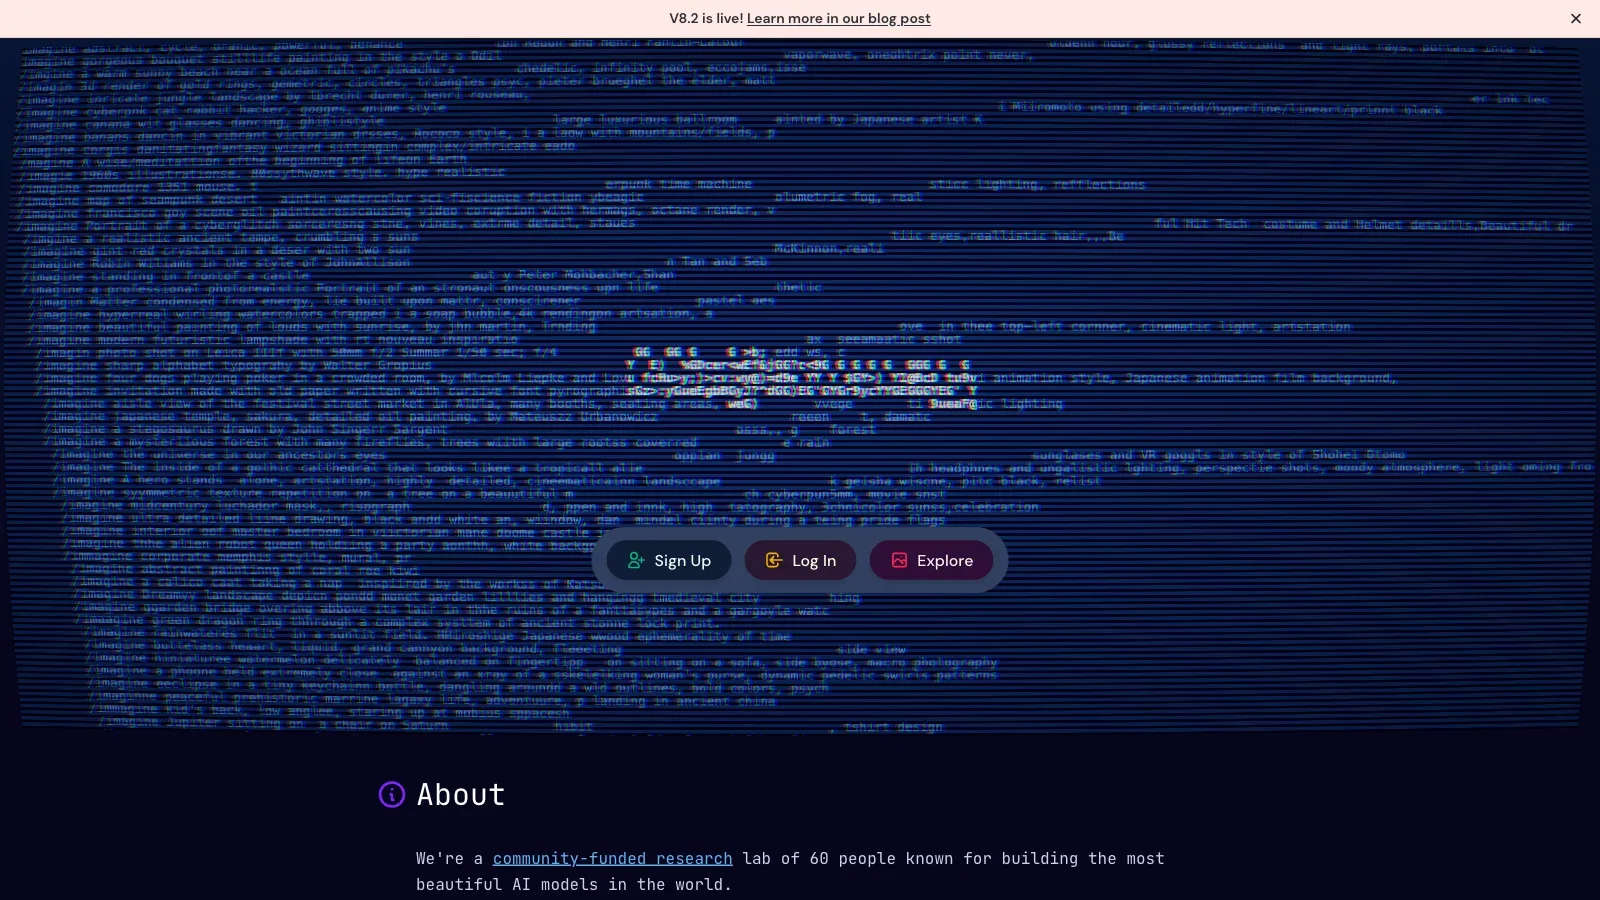Click the 'lab of 60 people' paragraph text
Viewport: 1600px width, 900px height.
(790, 872)
